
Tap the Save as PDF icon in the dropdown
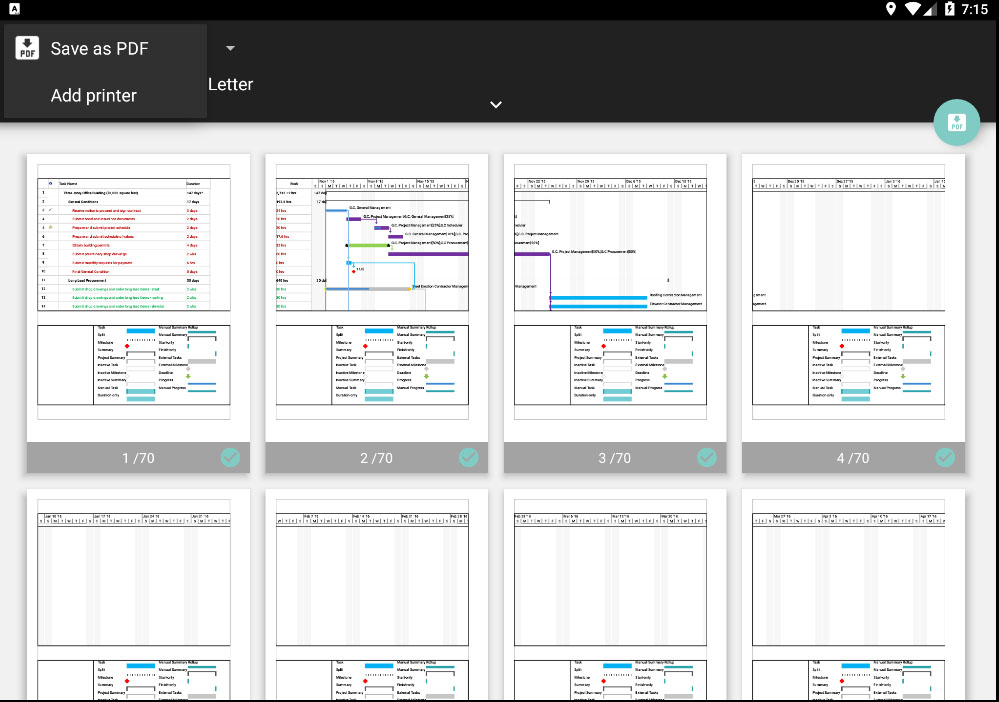[x=27, y=48]
